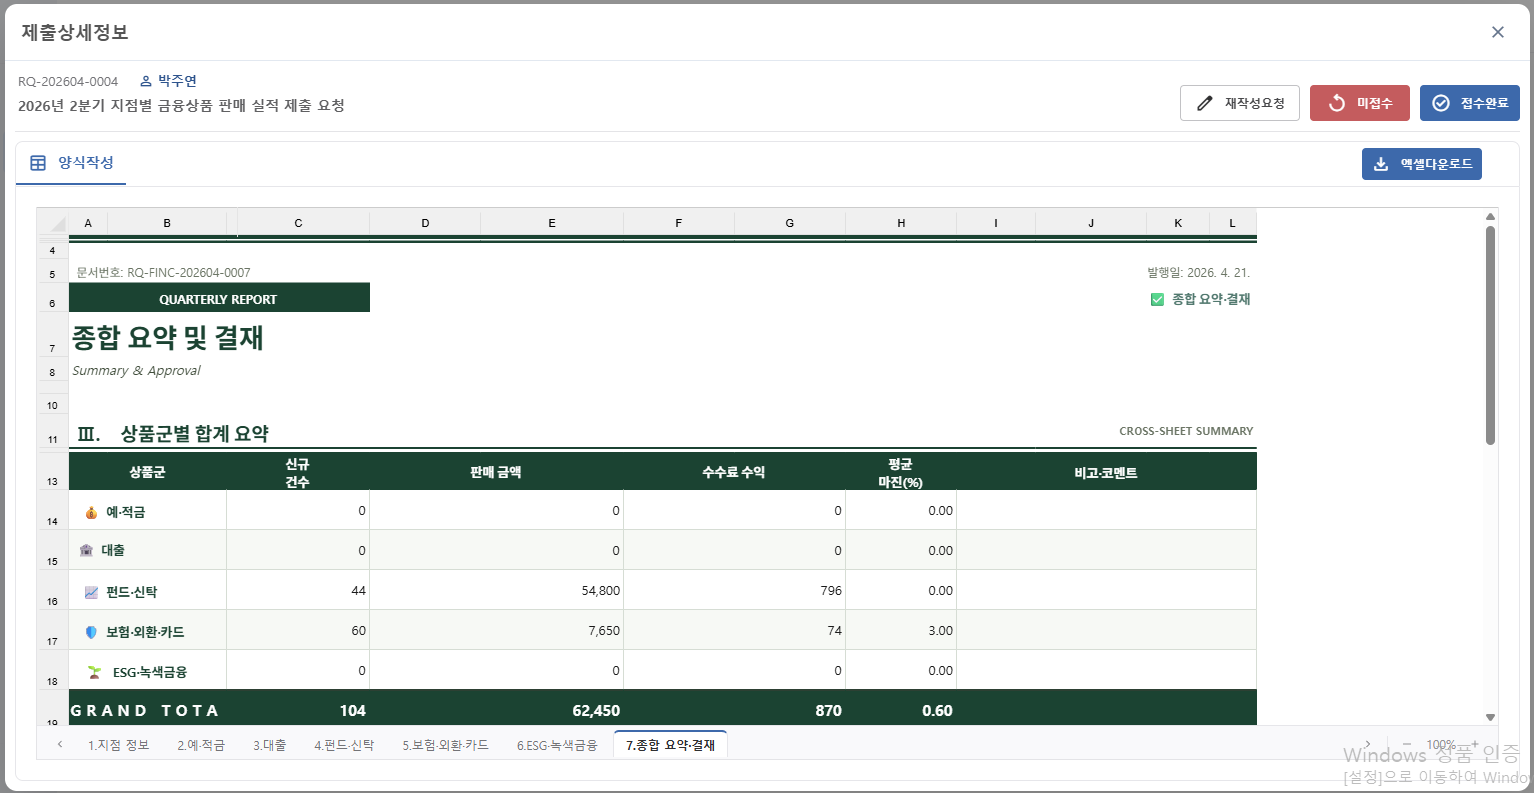Click the 재작성요청 button
1534x793 pixels.
(1240, 103)
